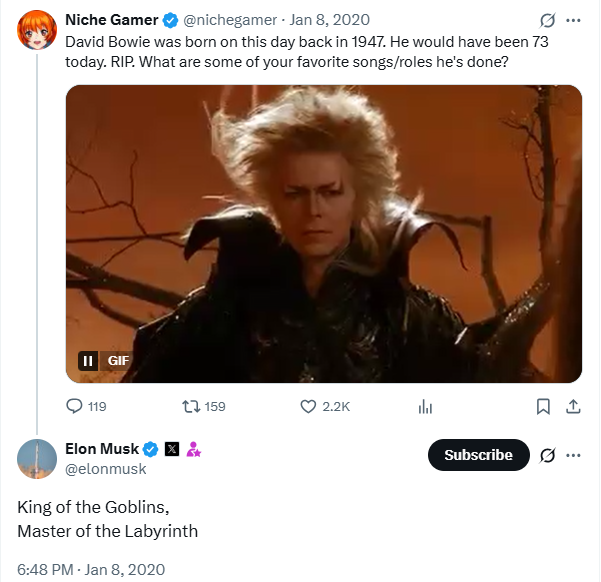Click the Grok icon on the Niche Gamer tweet
Image resolution: width=601 pixels, height=582 pixels.
pos(546,20)
